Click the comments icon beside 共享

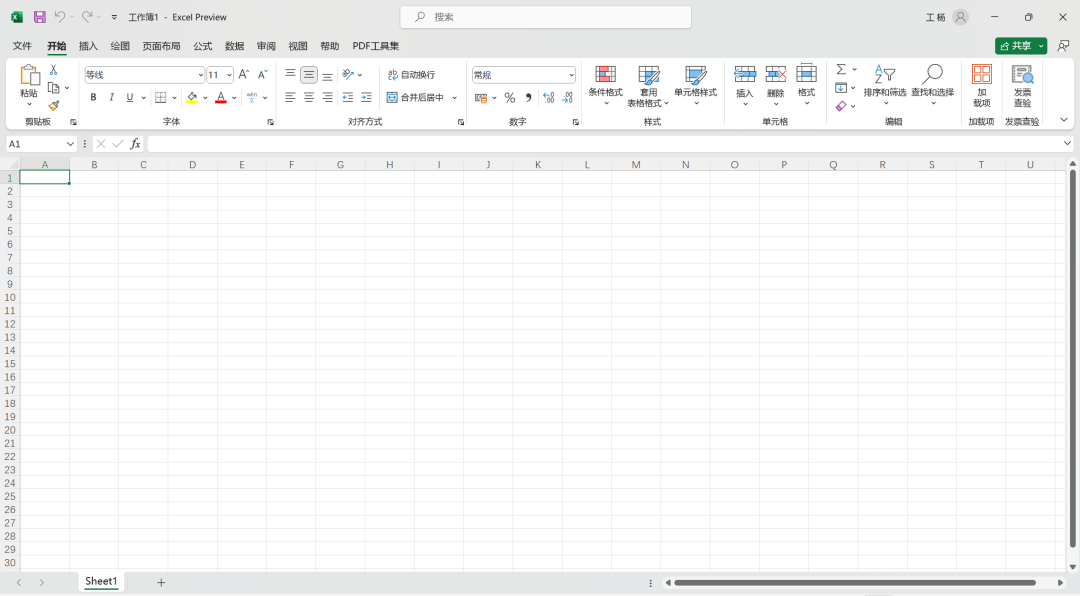(x=1063, y=45)
